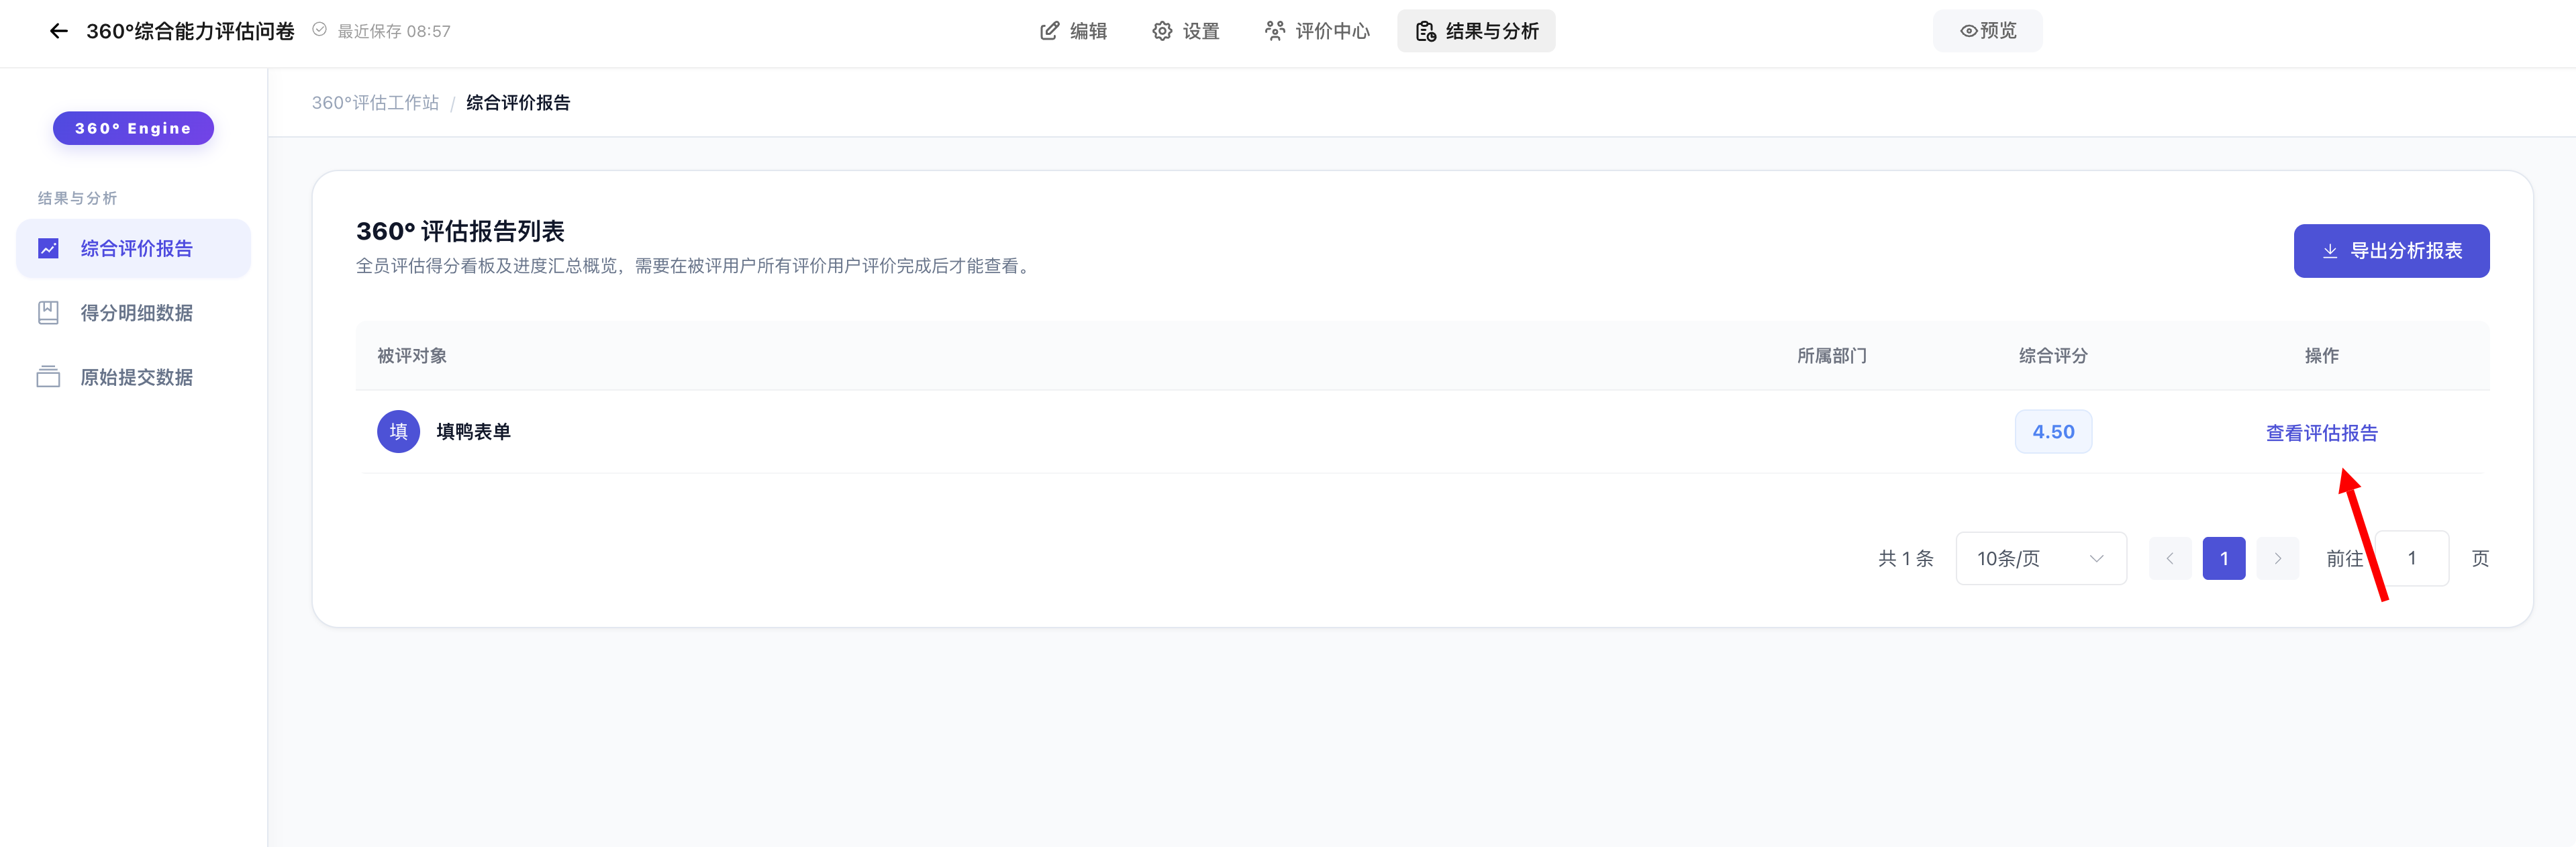
Task: Click the 最近保存 08:57 status text
Action: 394,31
